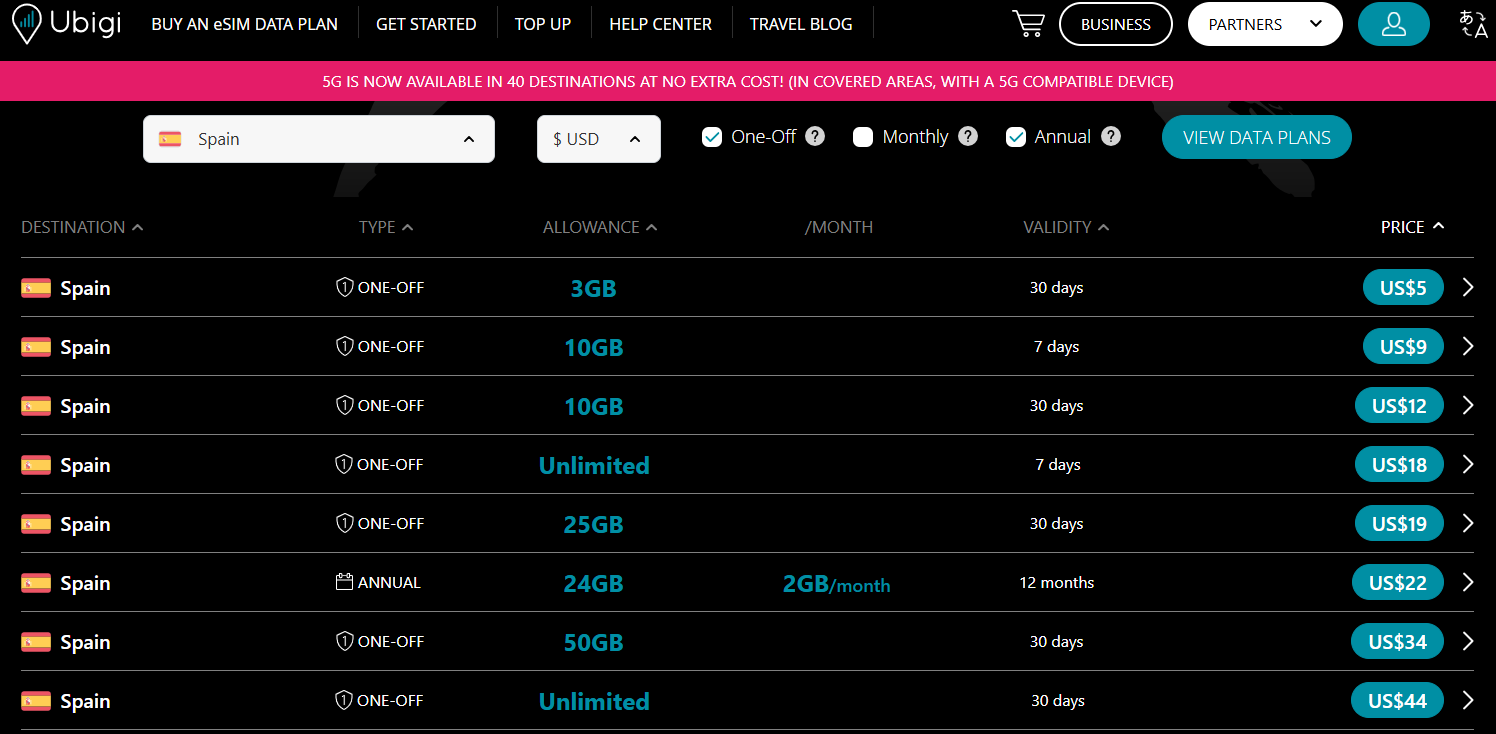The height and width of the screenshot is (734, 1496).
Task: Select the US$44 price button
Action: 1397,701
